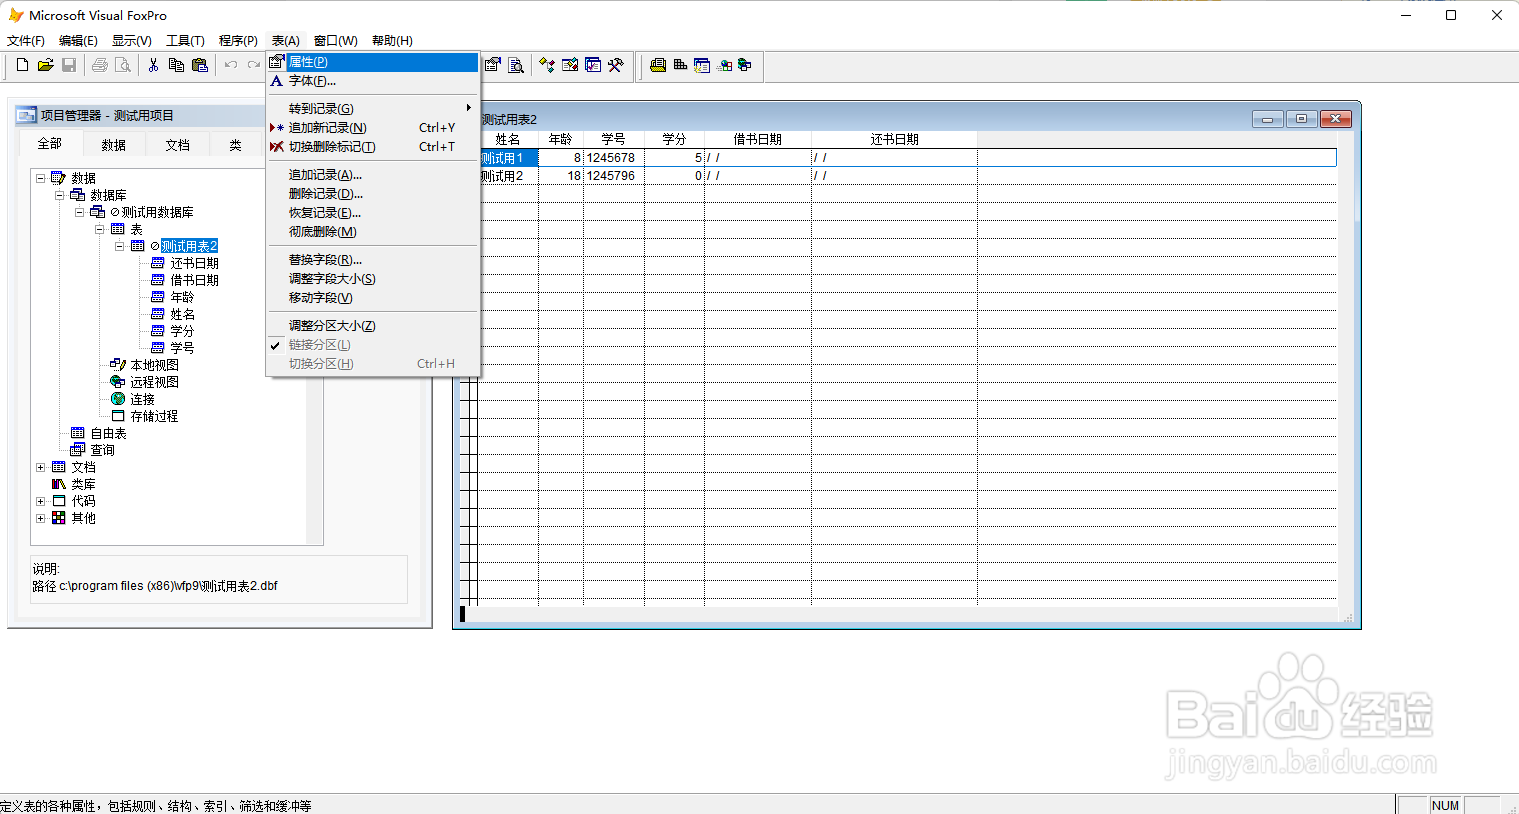Click the yellow database designer toolbar icon

(x=658, y=65)
